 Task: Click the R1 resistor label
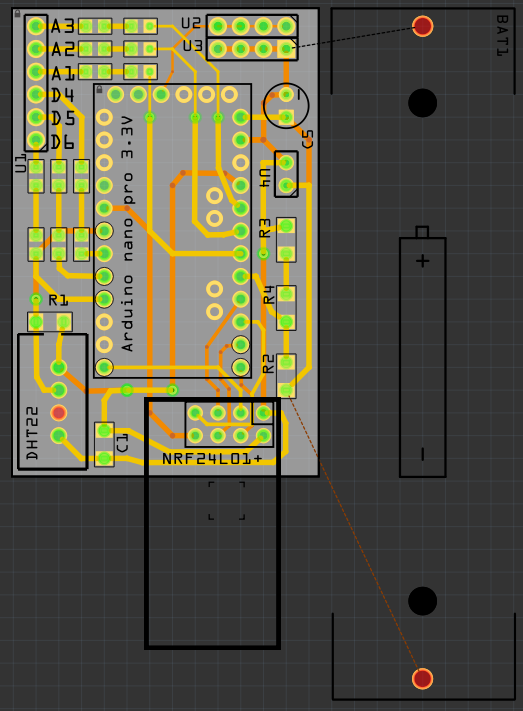tap(58, 300)
